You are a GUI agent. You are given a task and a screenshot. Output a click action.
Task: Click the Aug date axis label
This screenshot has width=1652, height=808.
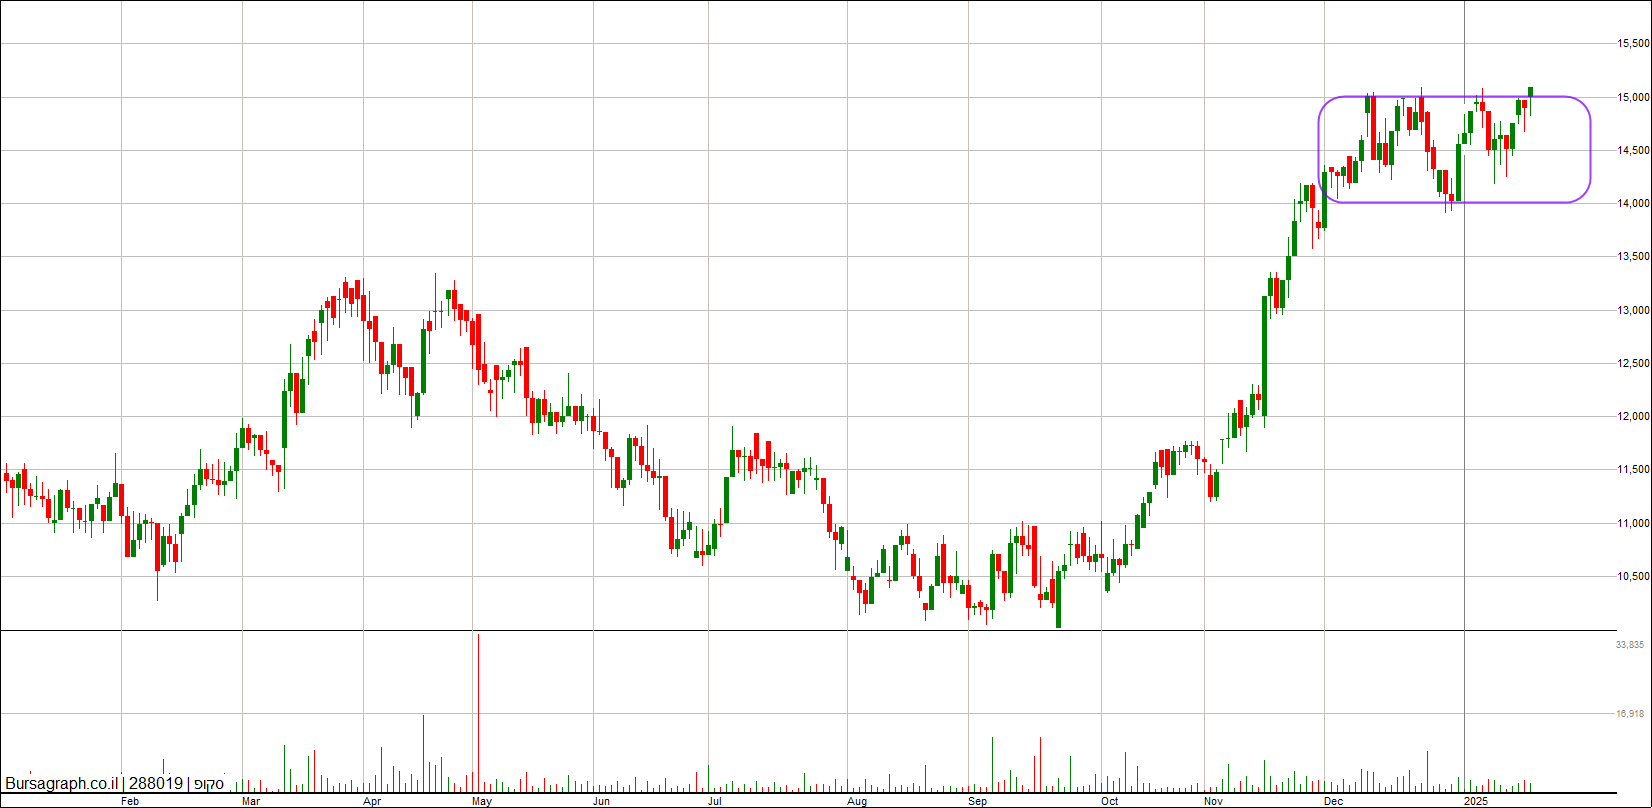tap(857, 802)
